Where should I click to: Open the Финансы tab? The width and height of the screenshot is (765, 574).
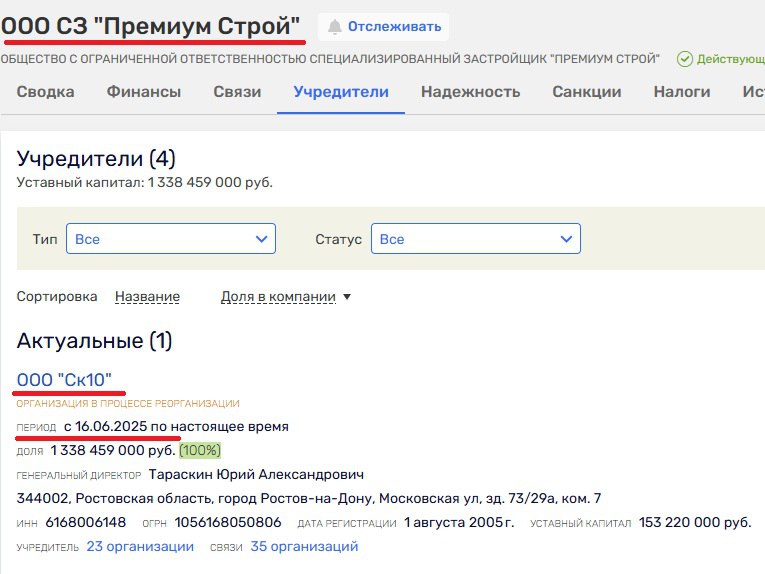[144, 92]
